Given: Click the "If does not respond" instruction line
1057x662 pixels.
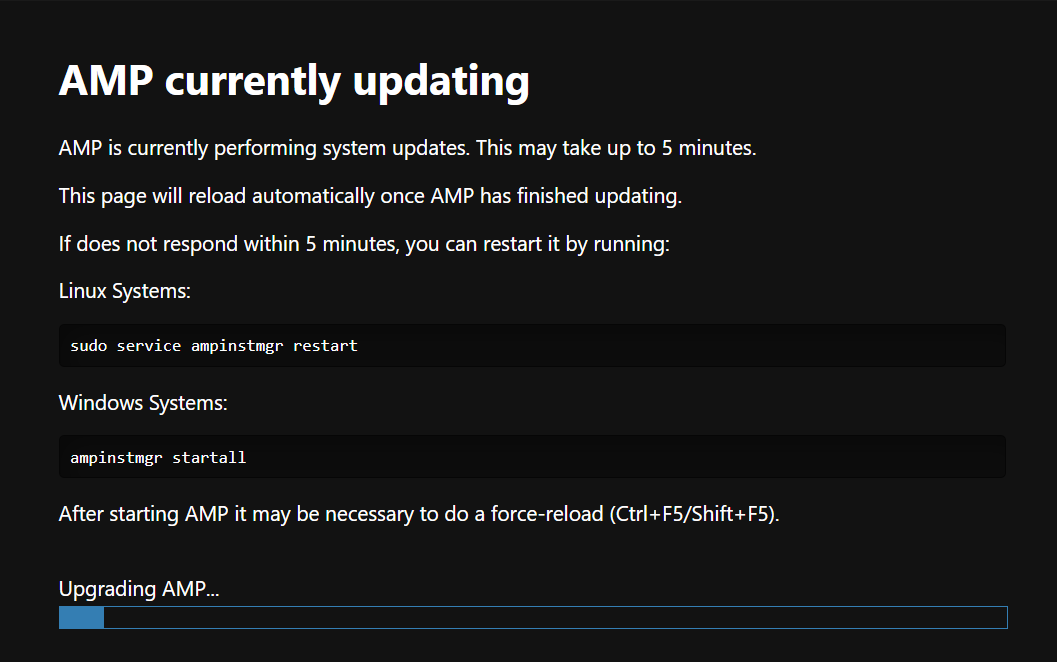Looking at the screenshot, I should coord(364,244).
